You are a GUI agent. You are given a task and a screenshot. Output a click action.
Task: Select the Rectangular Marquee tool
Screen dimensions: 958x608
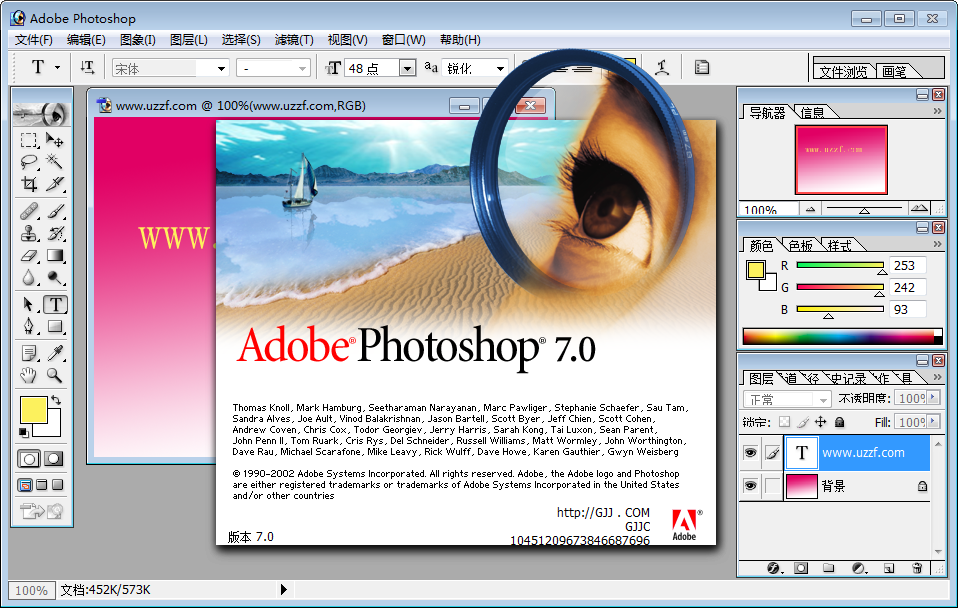[x=29, y=141]
